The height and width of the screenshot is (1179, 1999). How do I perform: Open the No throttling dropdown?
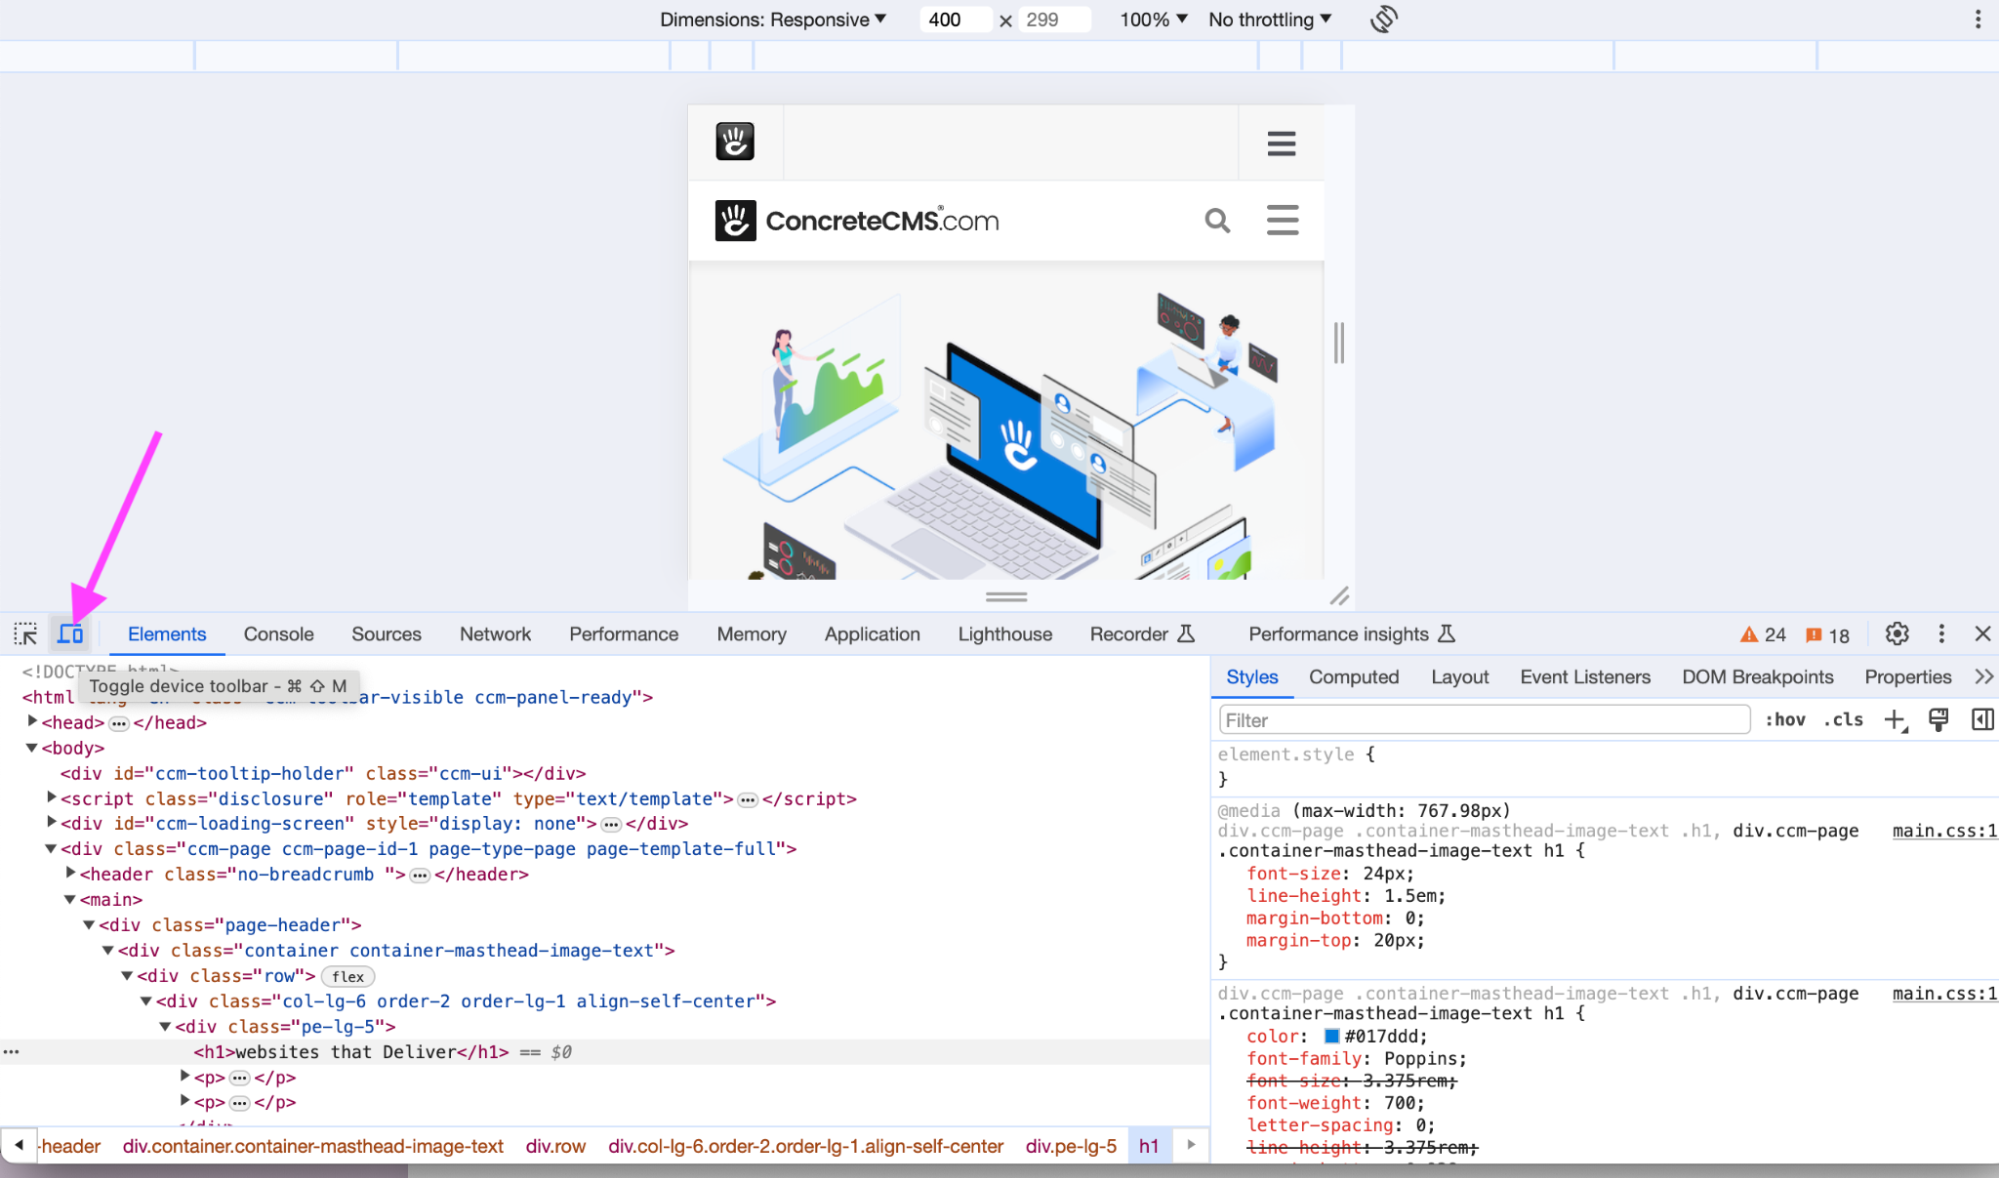click(x=1269, y=19)
